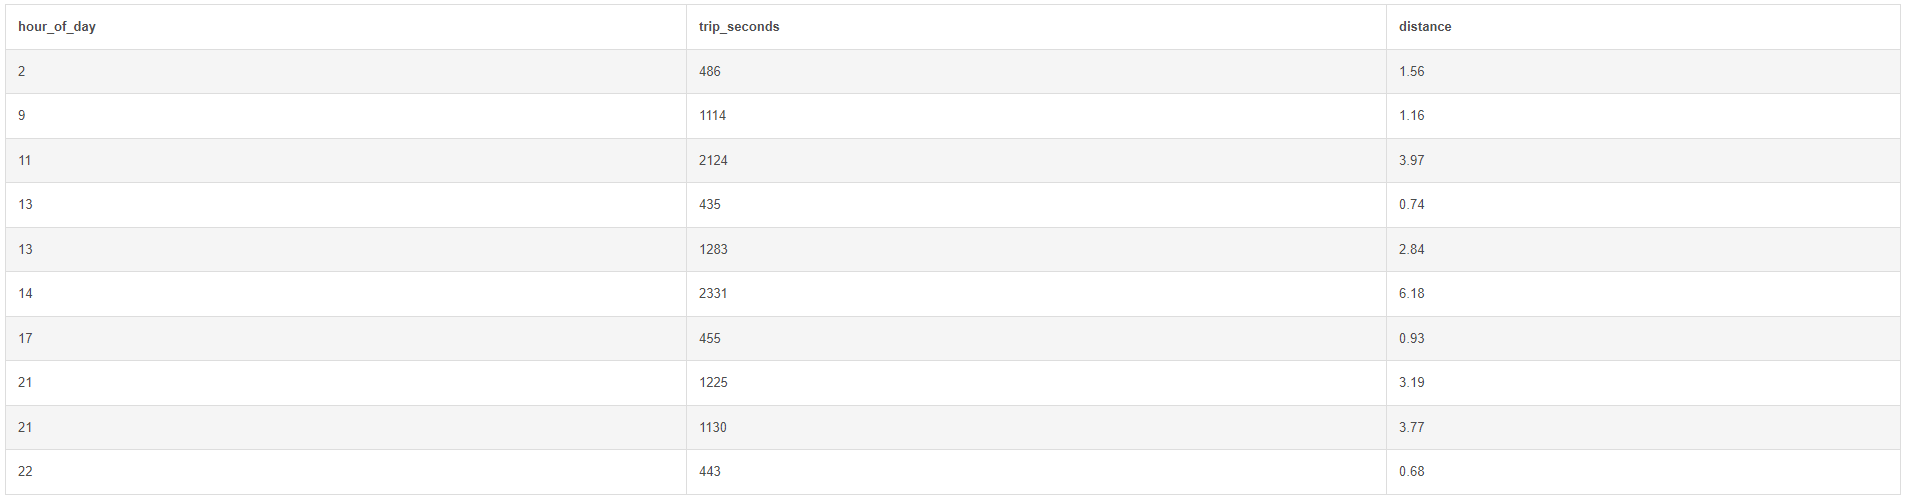The width and height of the screenshot is (1906, 501).
Task: Click the trip_seconds value 1114
Action: click(x=713, y=116)
